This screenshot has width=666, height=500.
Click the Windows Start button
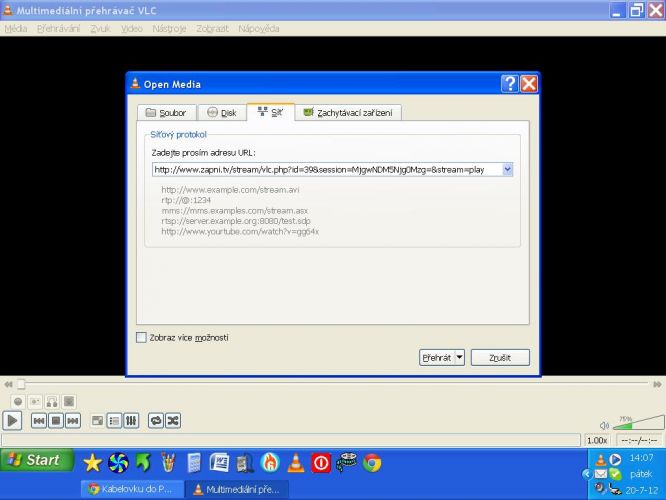(37, 460)
